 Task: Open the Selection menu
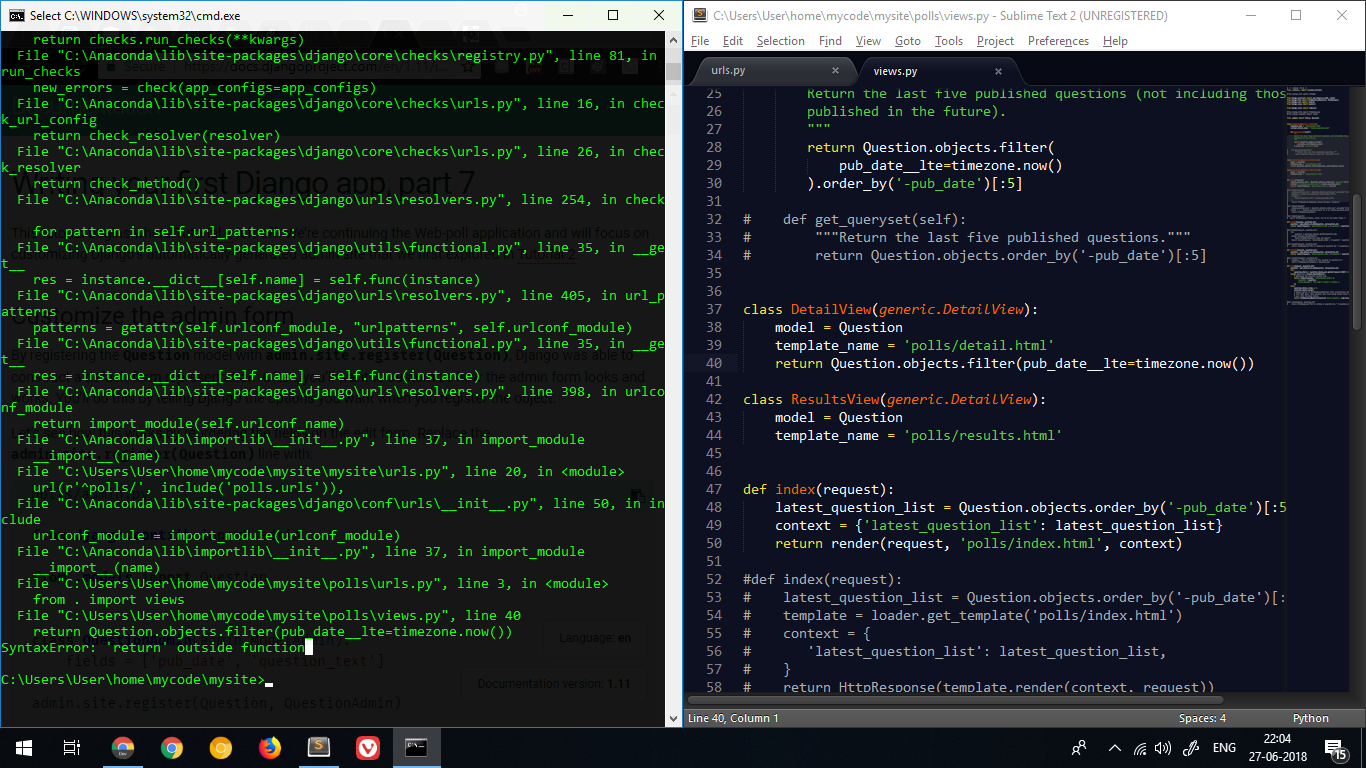(x=780, y=41)
